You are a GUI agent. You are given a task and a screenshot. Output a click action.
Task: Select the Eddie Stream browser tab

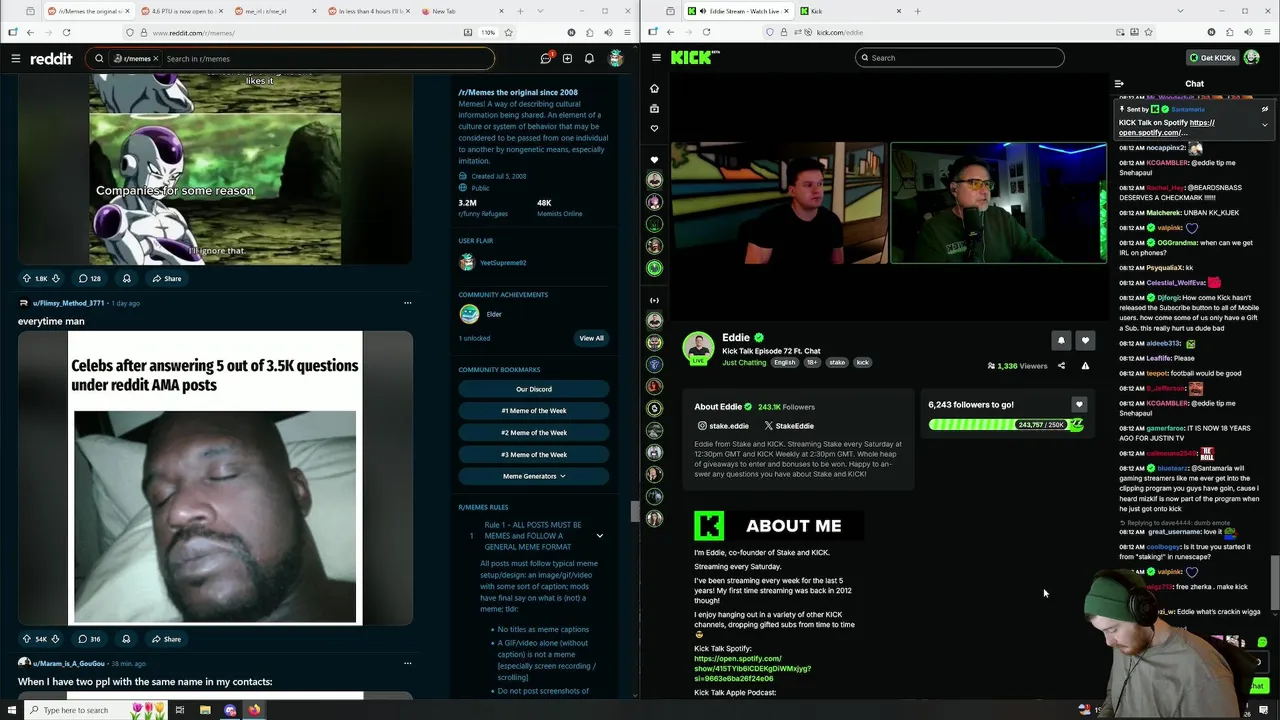738,11
